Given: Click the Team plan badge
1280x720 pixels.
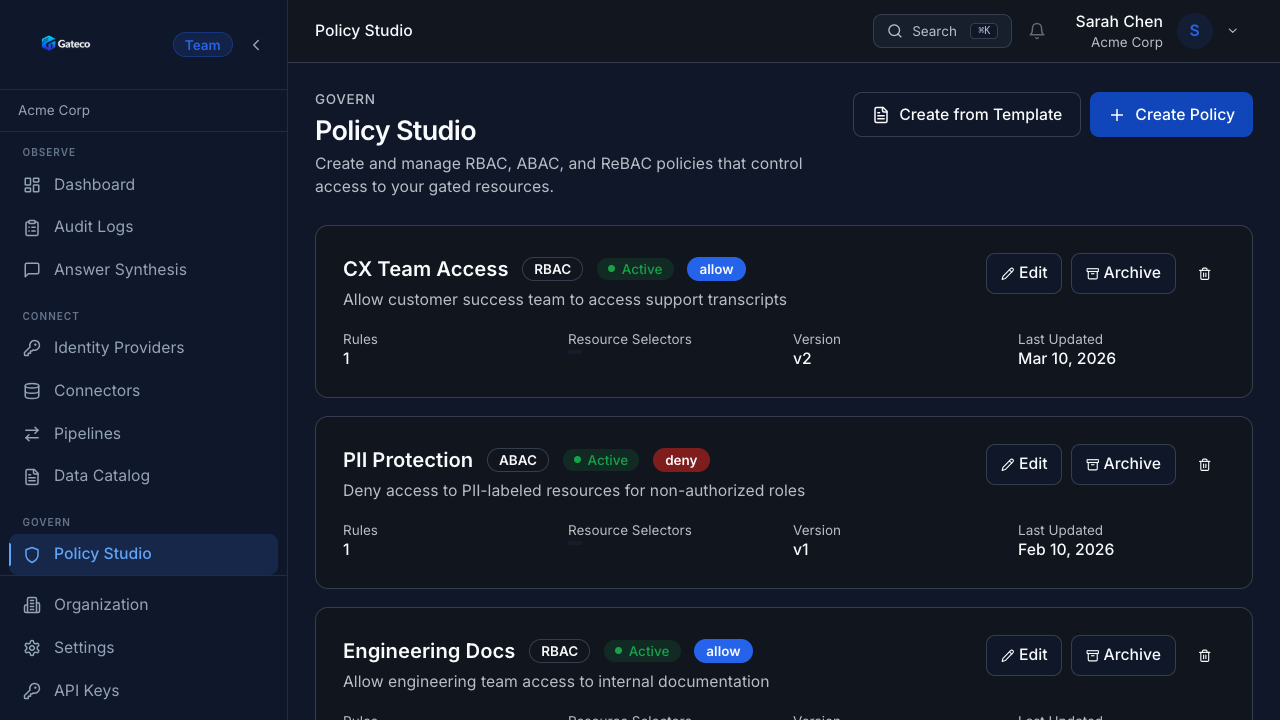Looking at the screenshot, I should click(x=203, y=45).
